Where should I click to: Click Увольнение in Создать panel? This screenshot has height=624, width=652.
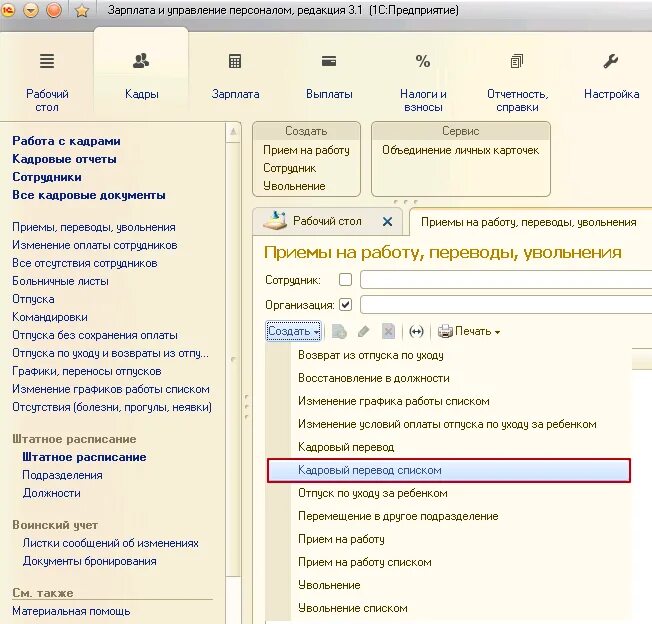tap(294, 186)
